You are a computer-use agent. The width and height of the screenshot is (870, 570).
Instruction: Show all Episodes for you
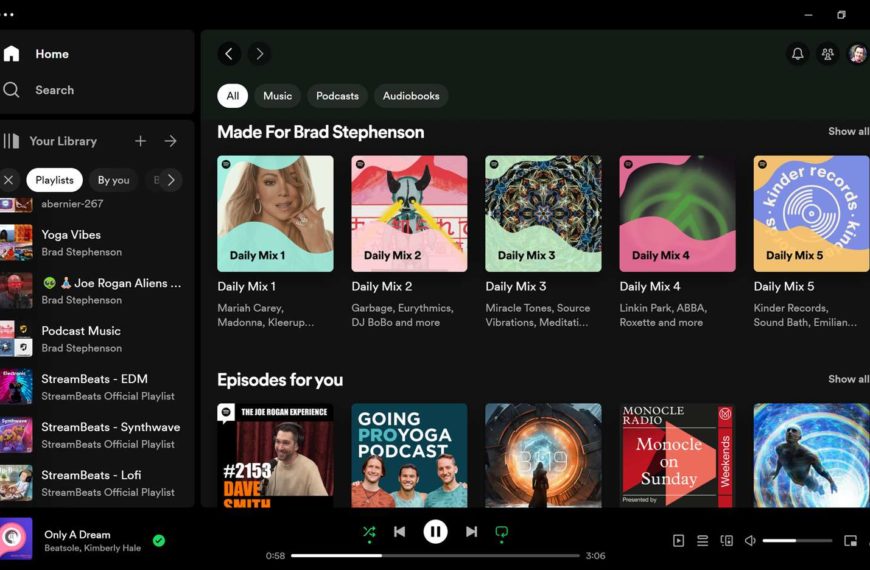(x=848, y=379)
